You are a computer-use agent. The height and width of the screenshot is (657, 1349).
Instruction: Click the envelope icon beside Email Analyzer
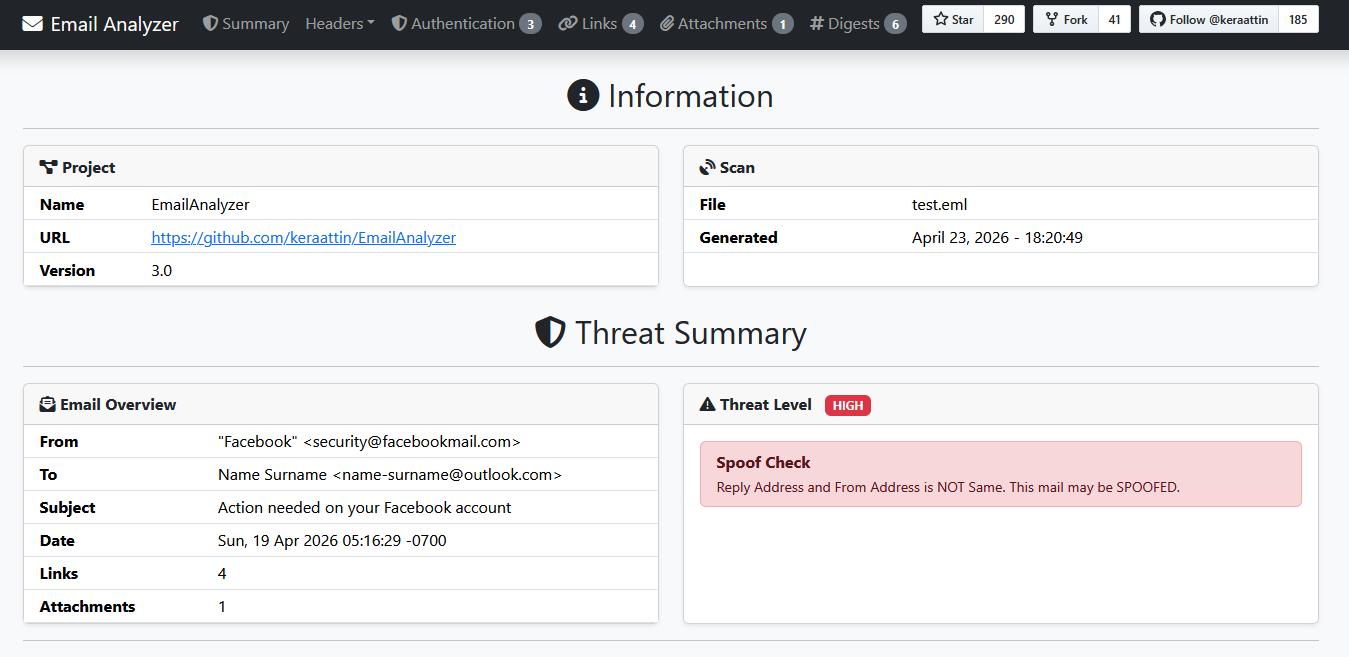(x=33, y=24)
